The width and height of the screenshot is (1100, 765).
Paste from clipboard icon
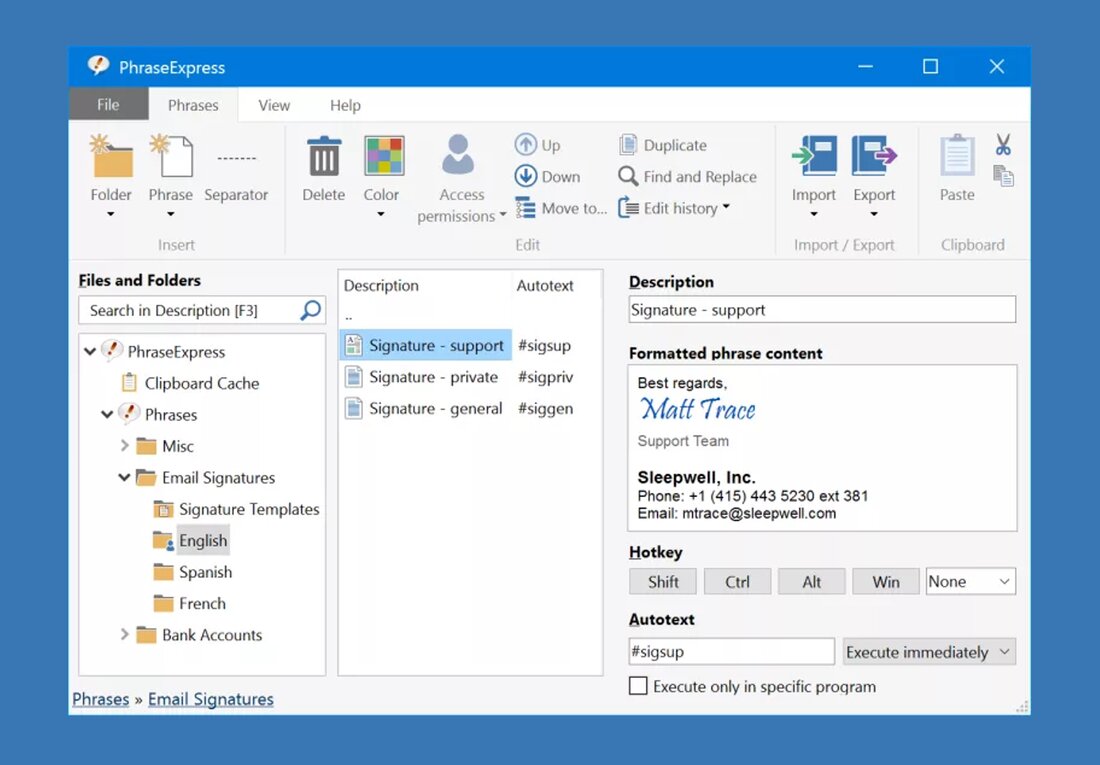click(x=957, y=155)
